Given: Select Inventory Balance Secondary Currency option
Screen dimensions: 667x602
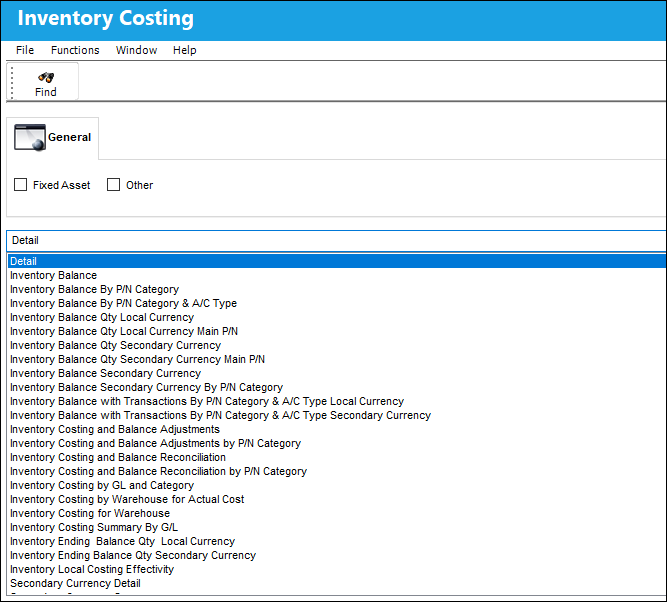Looking at the screenshot, I should click(x=336, y=374).
